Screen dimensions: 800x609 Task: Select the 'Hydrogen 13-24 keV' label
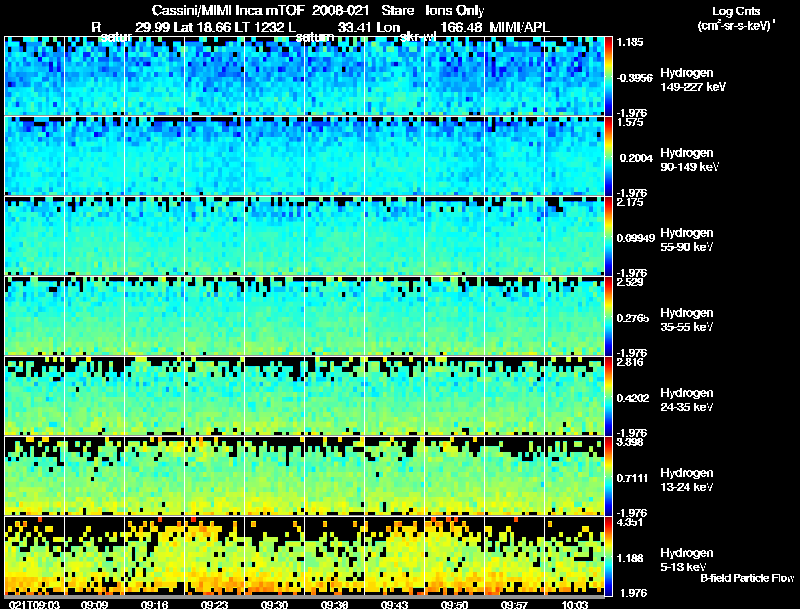pos(687,480)
